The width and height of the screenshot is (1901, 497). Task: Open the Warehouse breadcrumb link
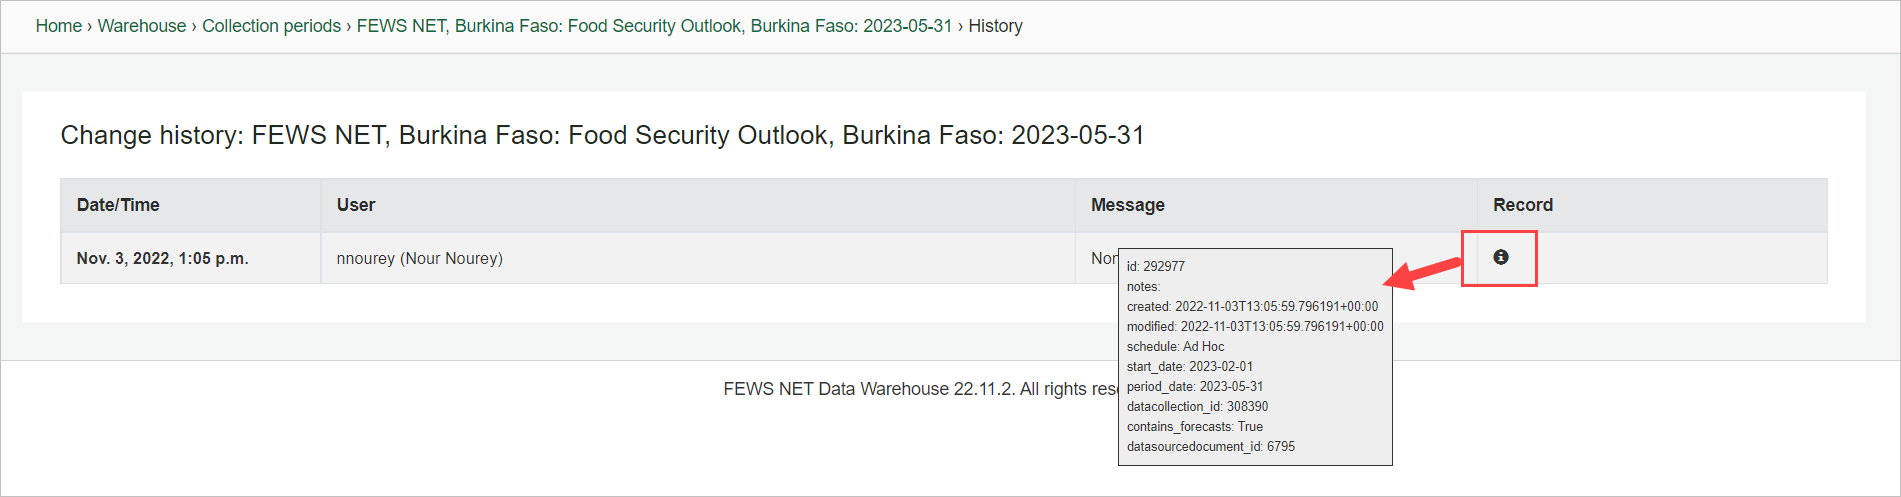pyautogui.click(x=141, y=26)
